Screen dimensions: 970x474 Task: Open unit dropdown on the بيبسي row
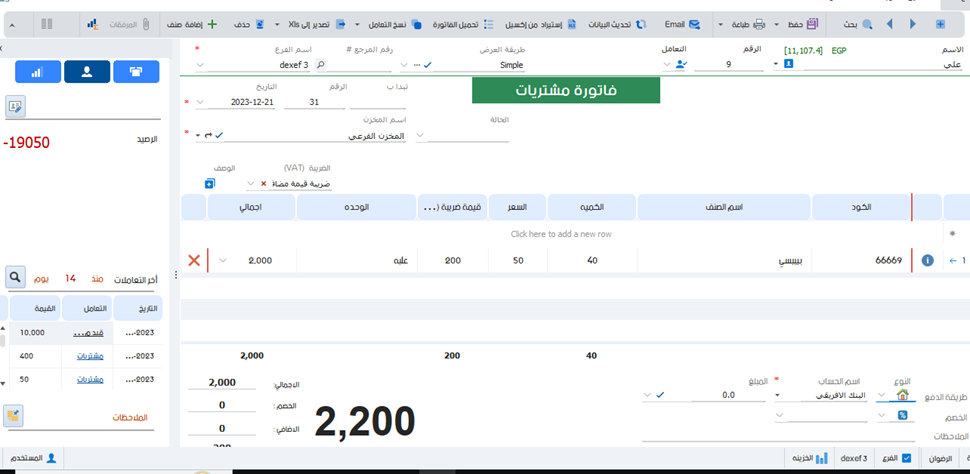click(x=223, y=261)
